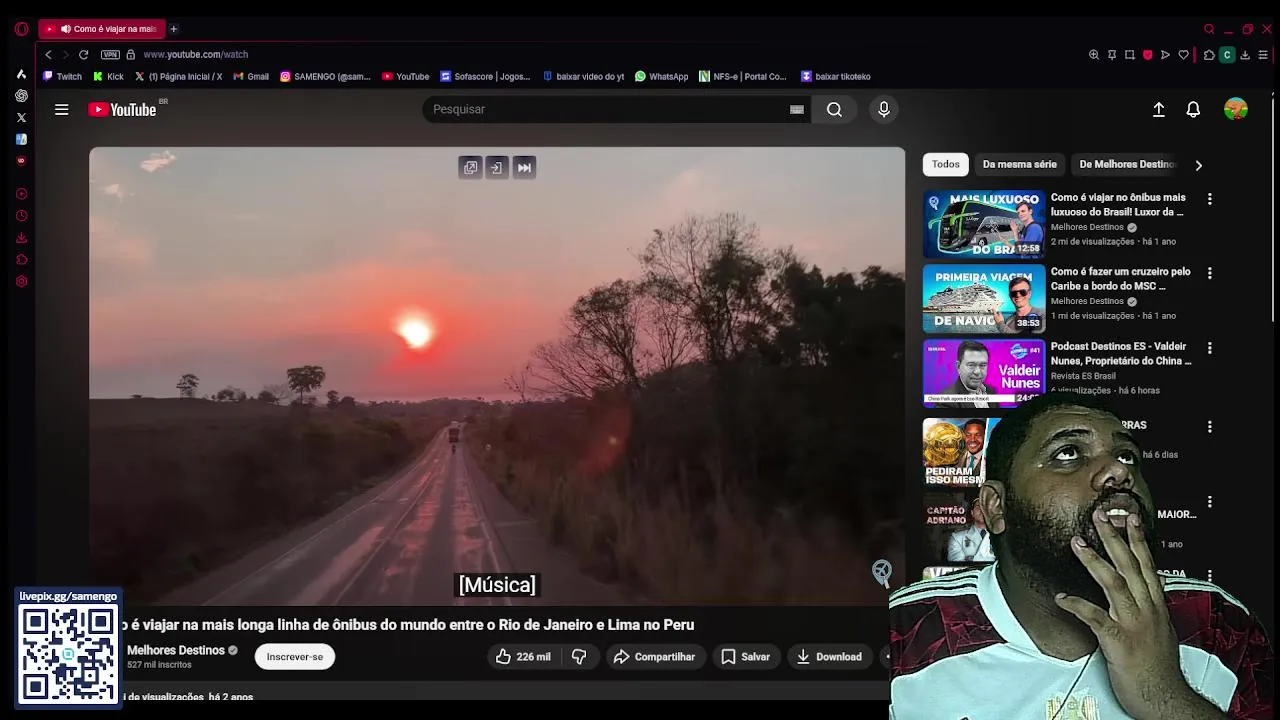Open the baixar tiktoketo bookmark
Screen dimensions: 1280x720
836,77
